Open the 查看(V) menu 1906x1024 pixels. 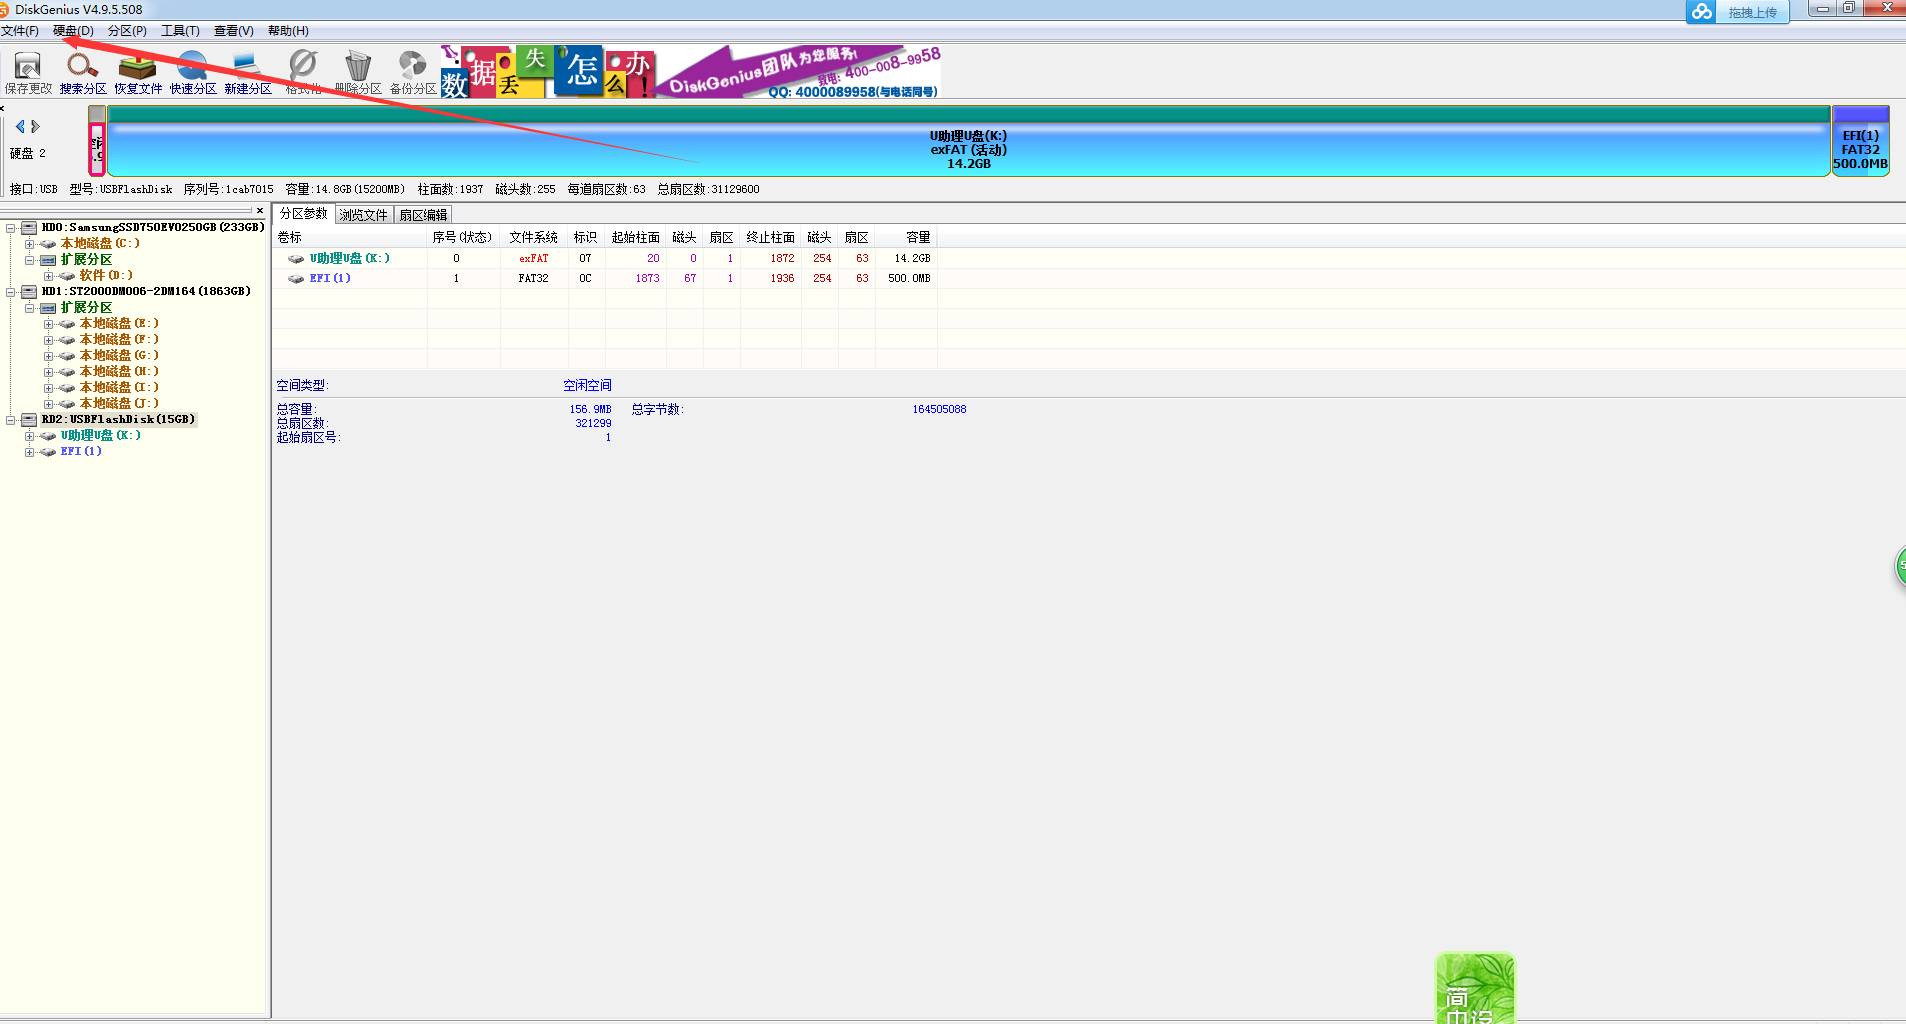point(234,31)
